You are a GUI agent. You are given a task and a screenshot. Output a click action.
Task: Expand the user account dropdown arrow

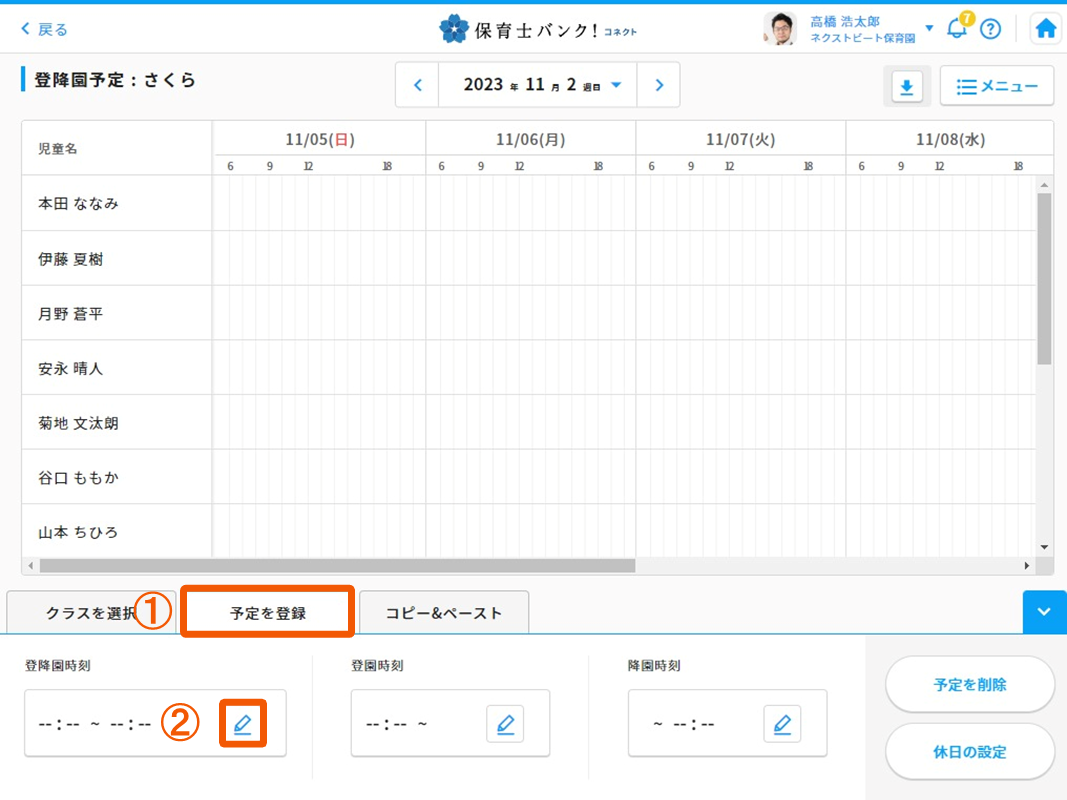pos(929,29)
